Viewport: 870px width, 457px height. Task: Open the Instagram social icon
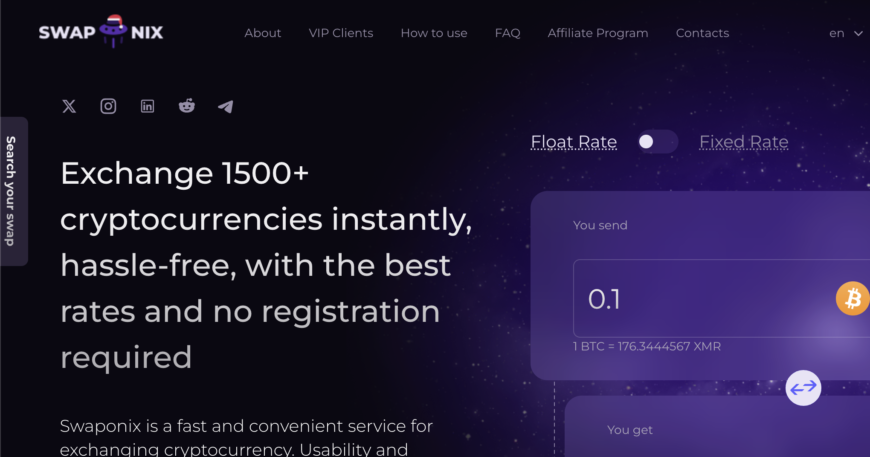coord(108,106)
